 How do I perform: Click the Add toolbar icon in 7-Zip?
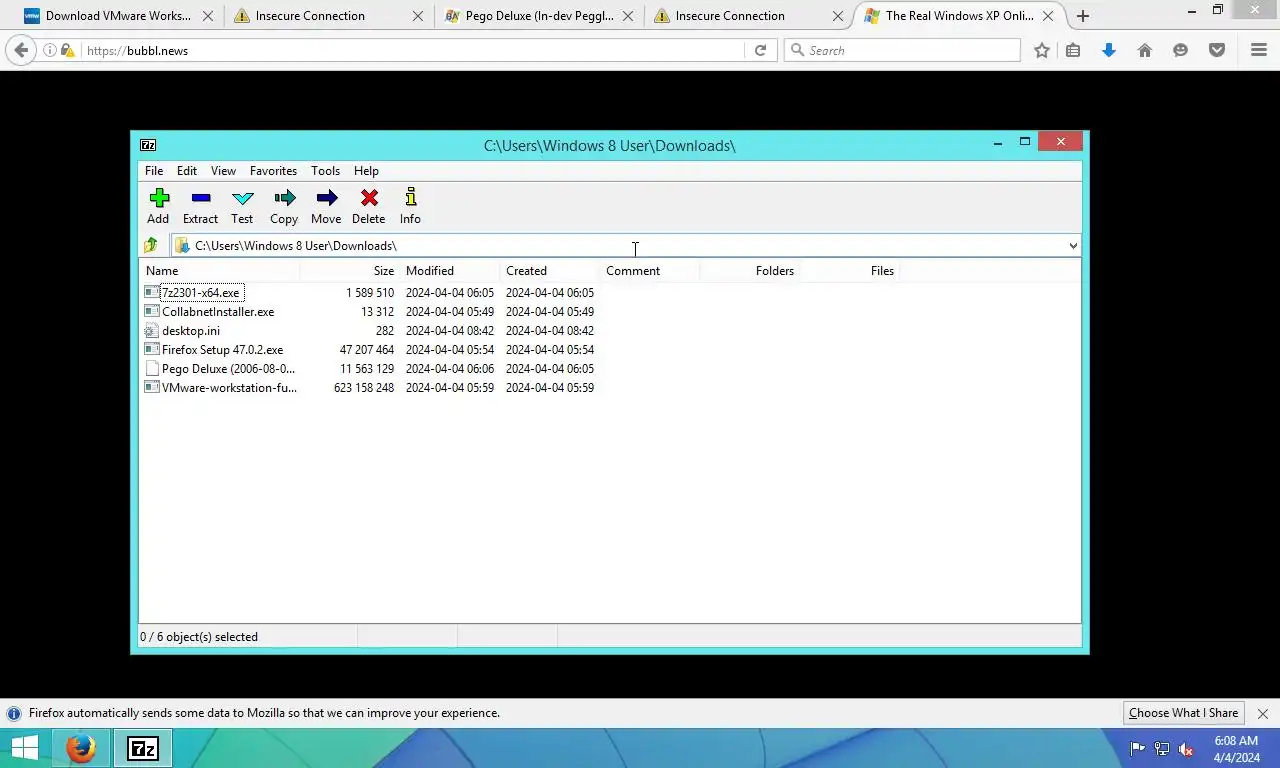coord(159,198)
